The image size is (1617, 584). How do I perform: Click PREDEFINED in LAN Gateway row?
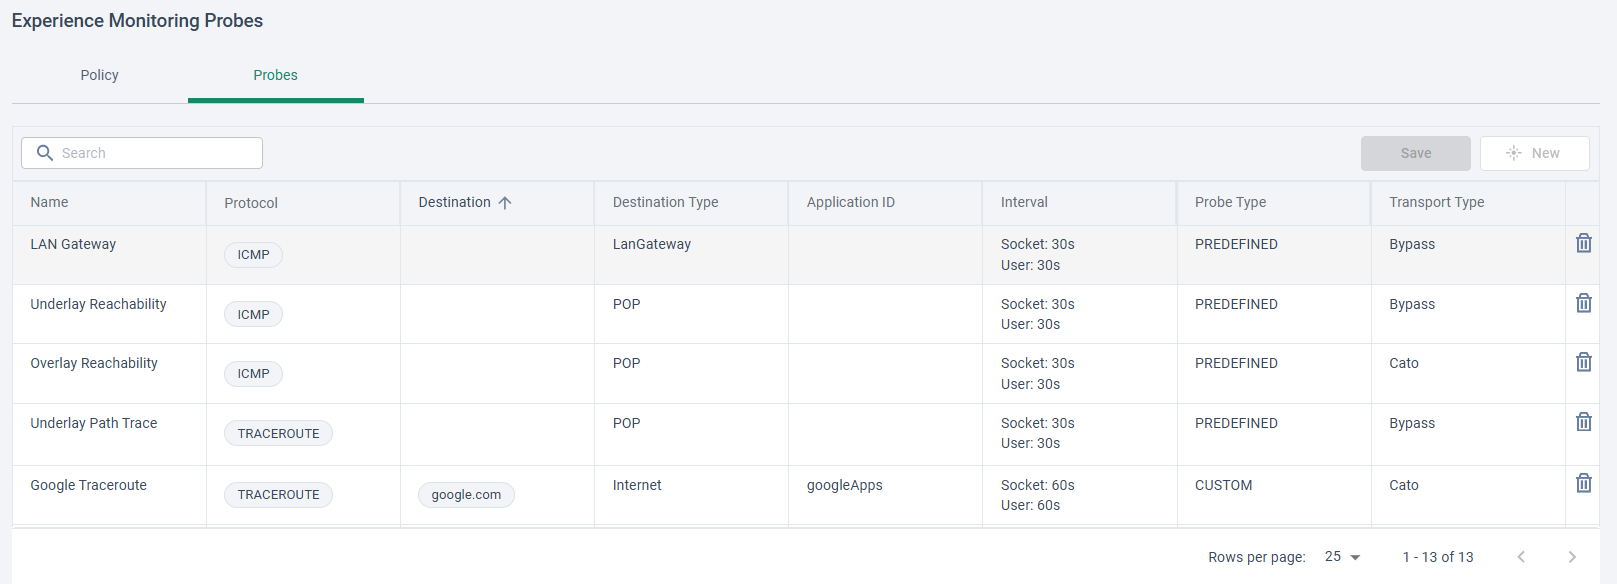click(x=1236, y=244)
